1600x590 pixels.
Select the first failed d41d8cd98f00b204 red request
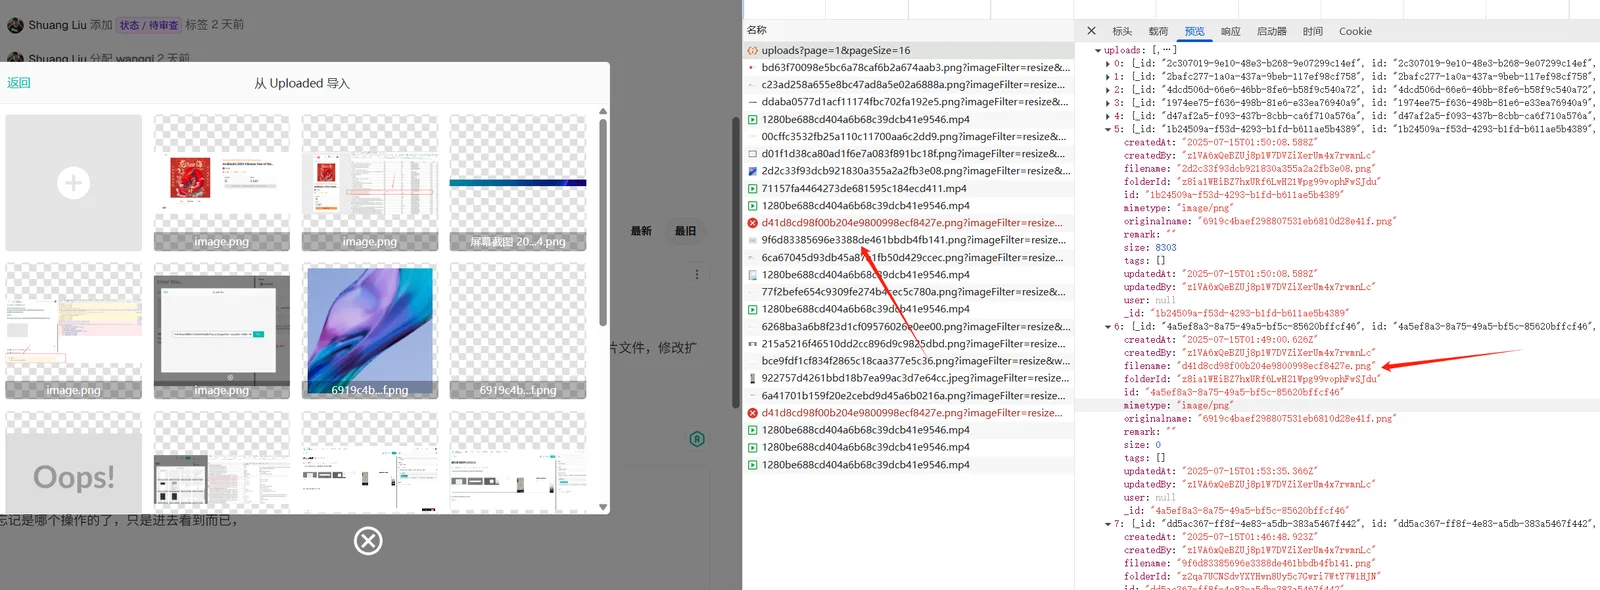point(908,223)
